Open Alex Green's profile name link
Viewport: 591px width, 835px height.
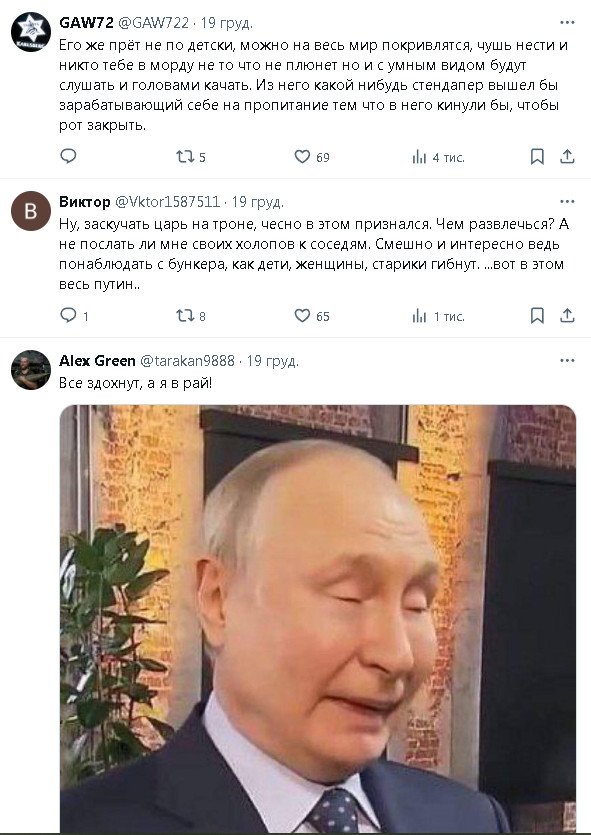click(97, 361)
